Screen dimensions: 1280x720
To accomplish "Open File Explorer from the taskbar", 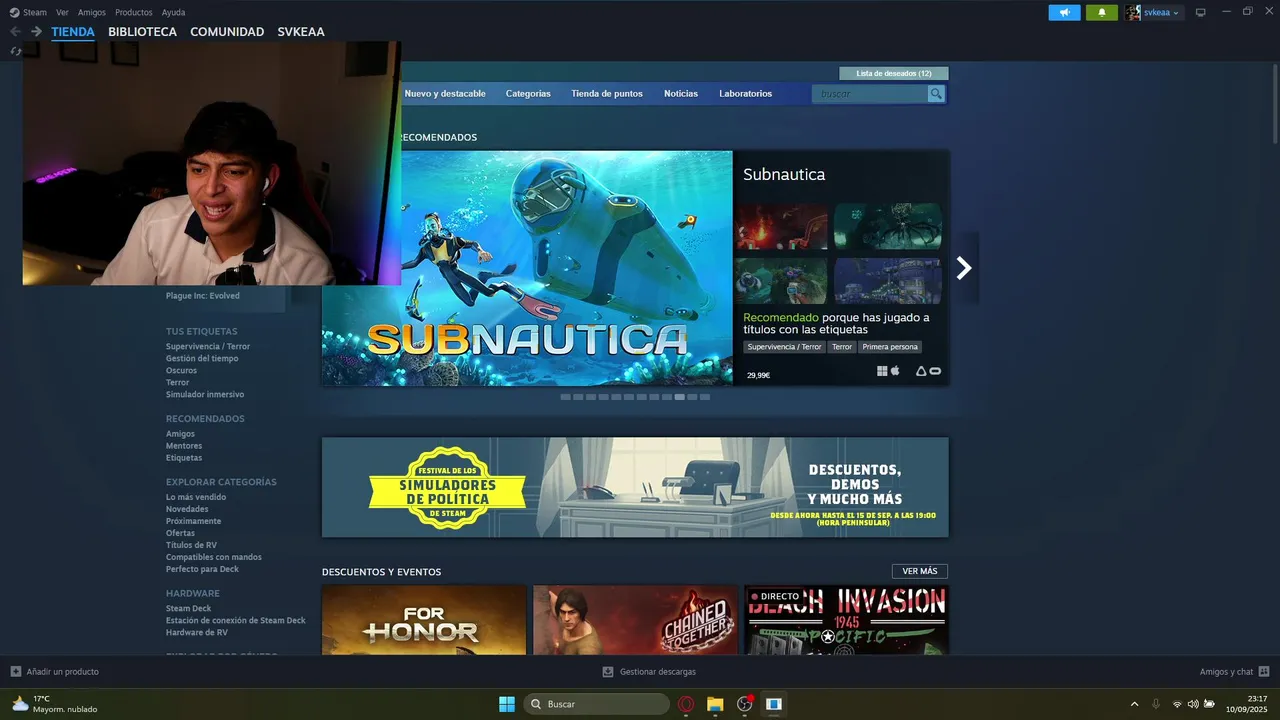I will pyautogui.click(x=715, y=704).
